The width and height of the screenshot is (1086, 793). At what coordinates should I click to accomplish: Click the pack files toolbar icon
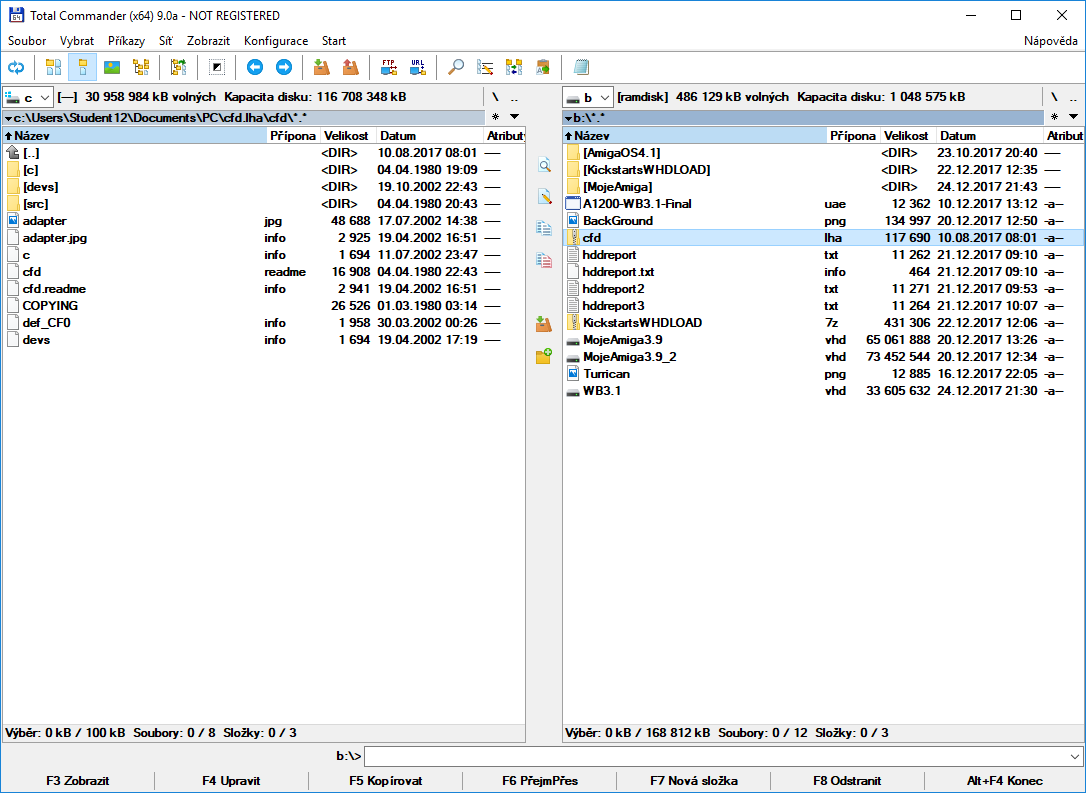click(x=321, y=67)
